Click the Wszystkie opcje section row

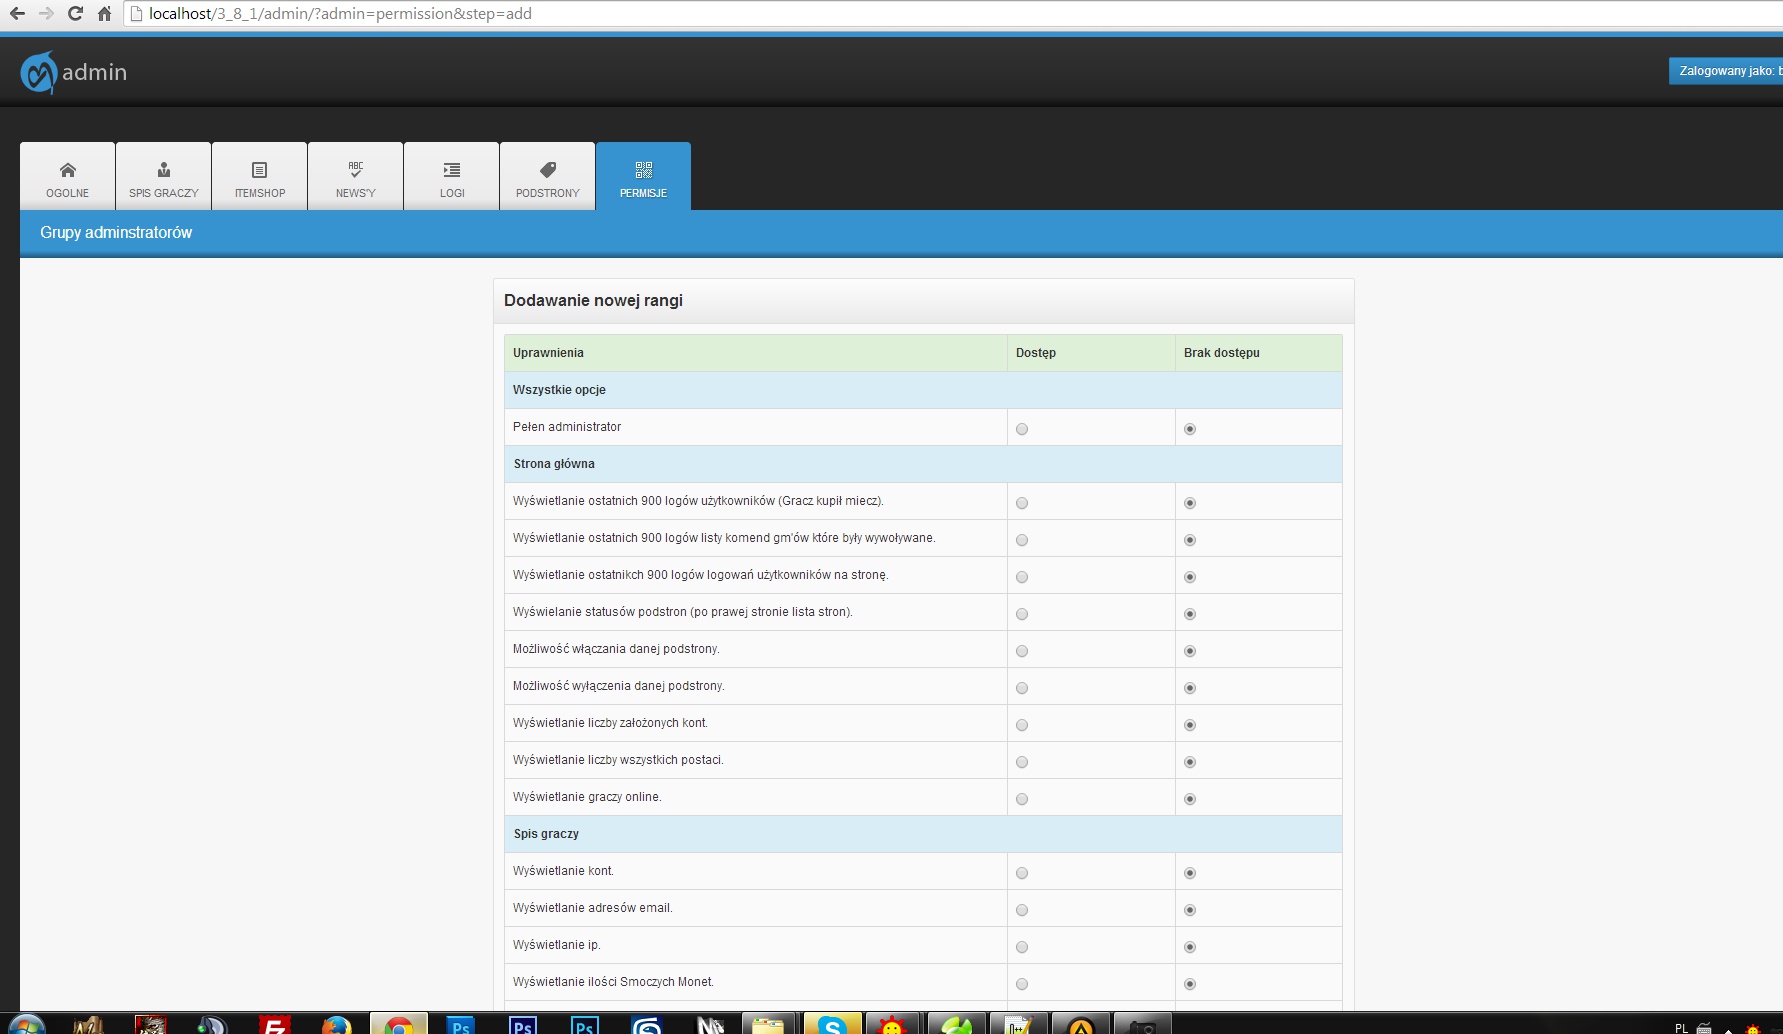tap(923, 390)
